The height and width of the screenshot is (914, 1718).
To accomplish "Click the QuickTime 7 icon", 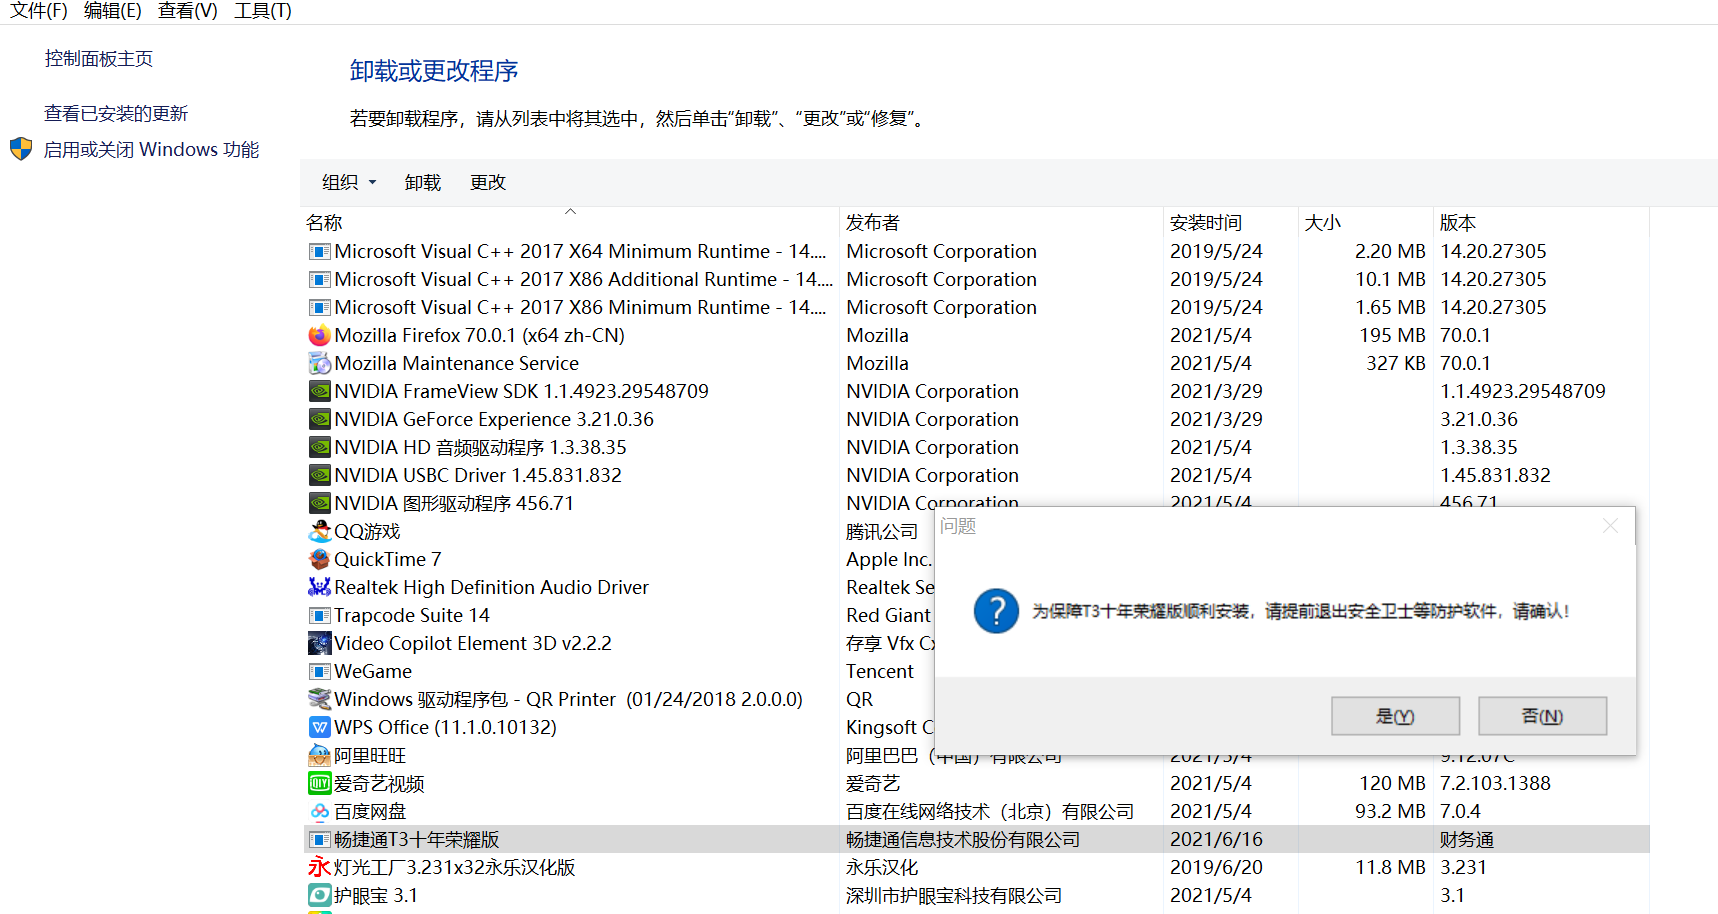I will point(319,559).
